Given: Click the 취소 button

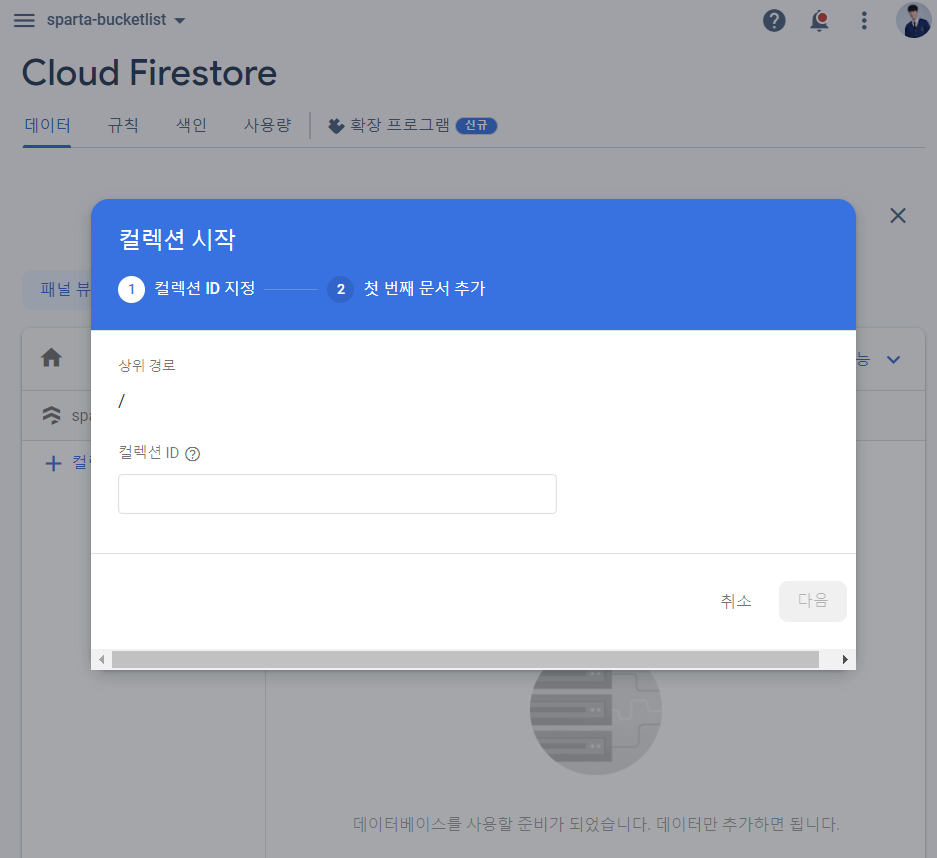Looking at the screenshot, I should pyautogui.click(x=736, y=601).
